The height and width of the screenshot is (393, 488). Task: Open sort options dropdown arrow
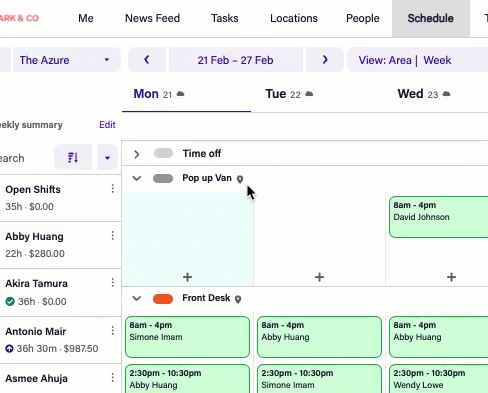pyautogui.click(x=107, y=157)
